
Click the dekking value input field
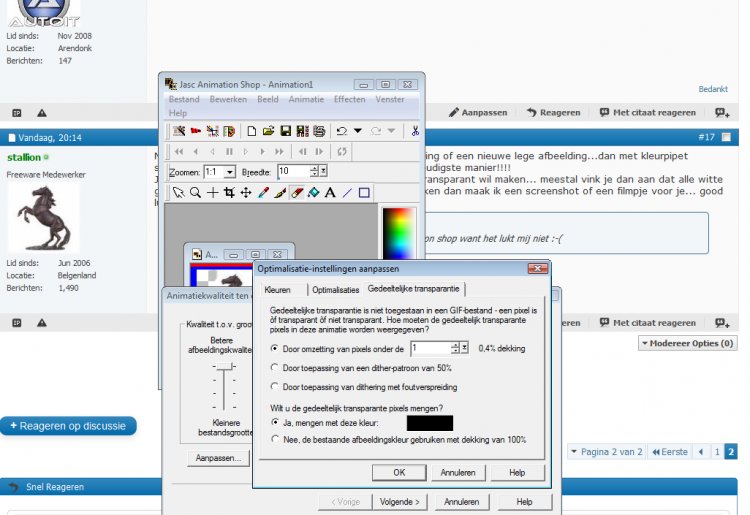430,348
